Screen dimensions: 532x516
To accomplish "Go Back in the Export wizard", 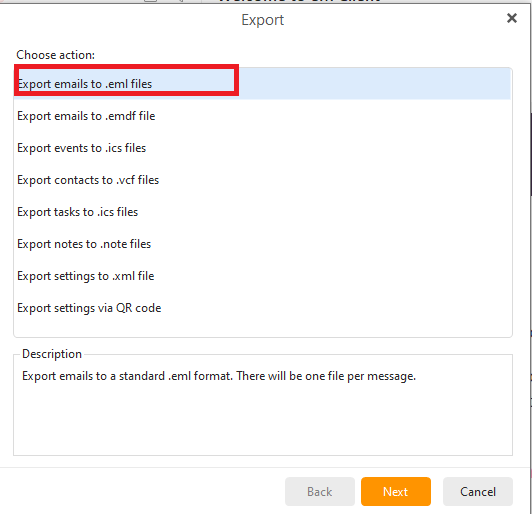I will (320, 492).
